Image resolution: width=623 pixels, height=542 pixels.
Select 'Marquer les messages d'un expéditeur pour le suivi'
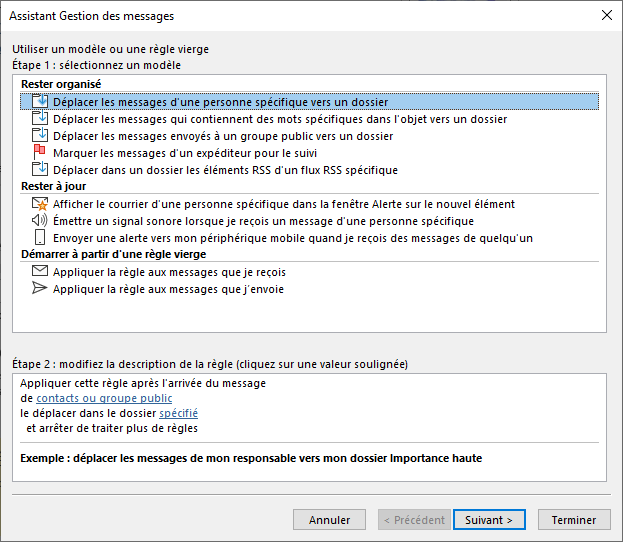point(185,153)
